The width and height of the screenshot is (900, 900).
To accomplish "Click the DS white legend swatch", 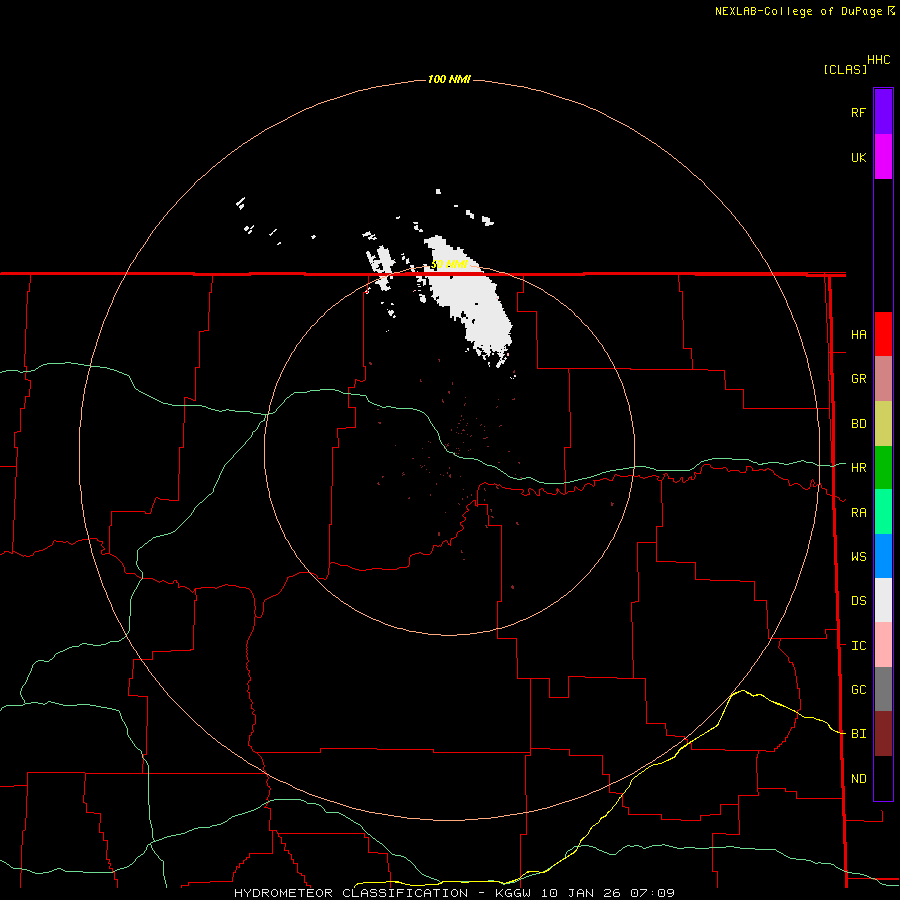I will (x=883, y=600).
